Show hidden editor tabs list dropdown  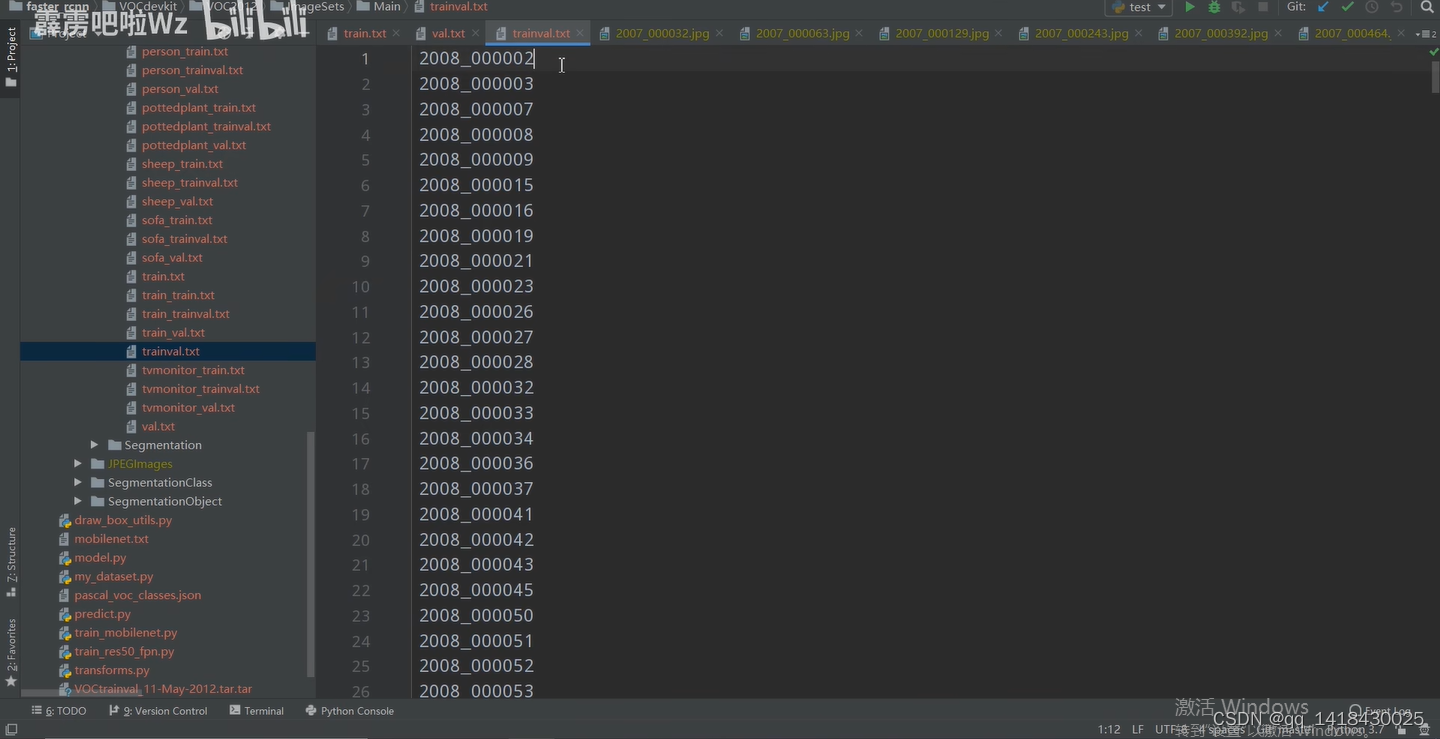pos(1428,34)
